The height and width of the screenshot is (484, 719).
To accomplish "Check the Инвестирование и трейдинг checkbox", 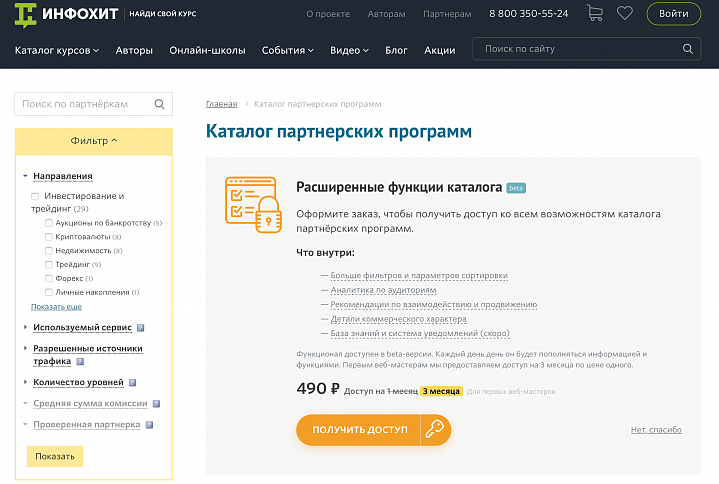I will coord(35,196).
